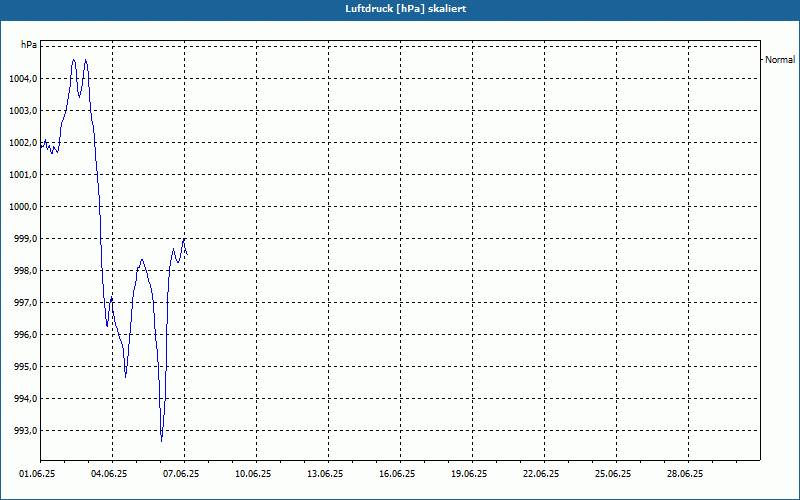This screenshot has height=500, width=800.
Task: Select the 995,0 y-axis value
Action: [x=25, y=367]
